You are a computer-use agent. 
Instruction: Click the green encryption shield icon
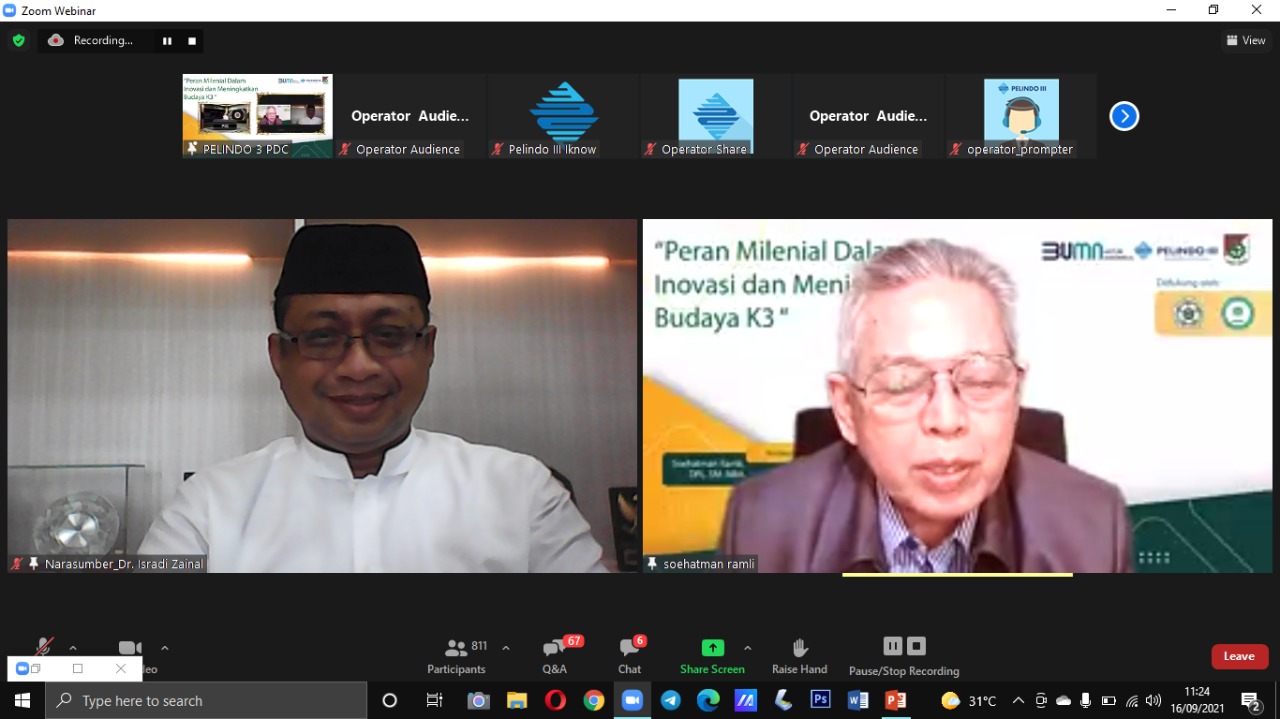(18, 41)
